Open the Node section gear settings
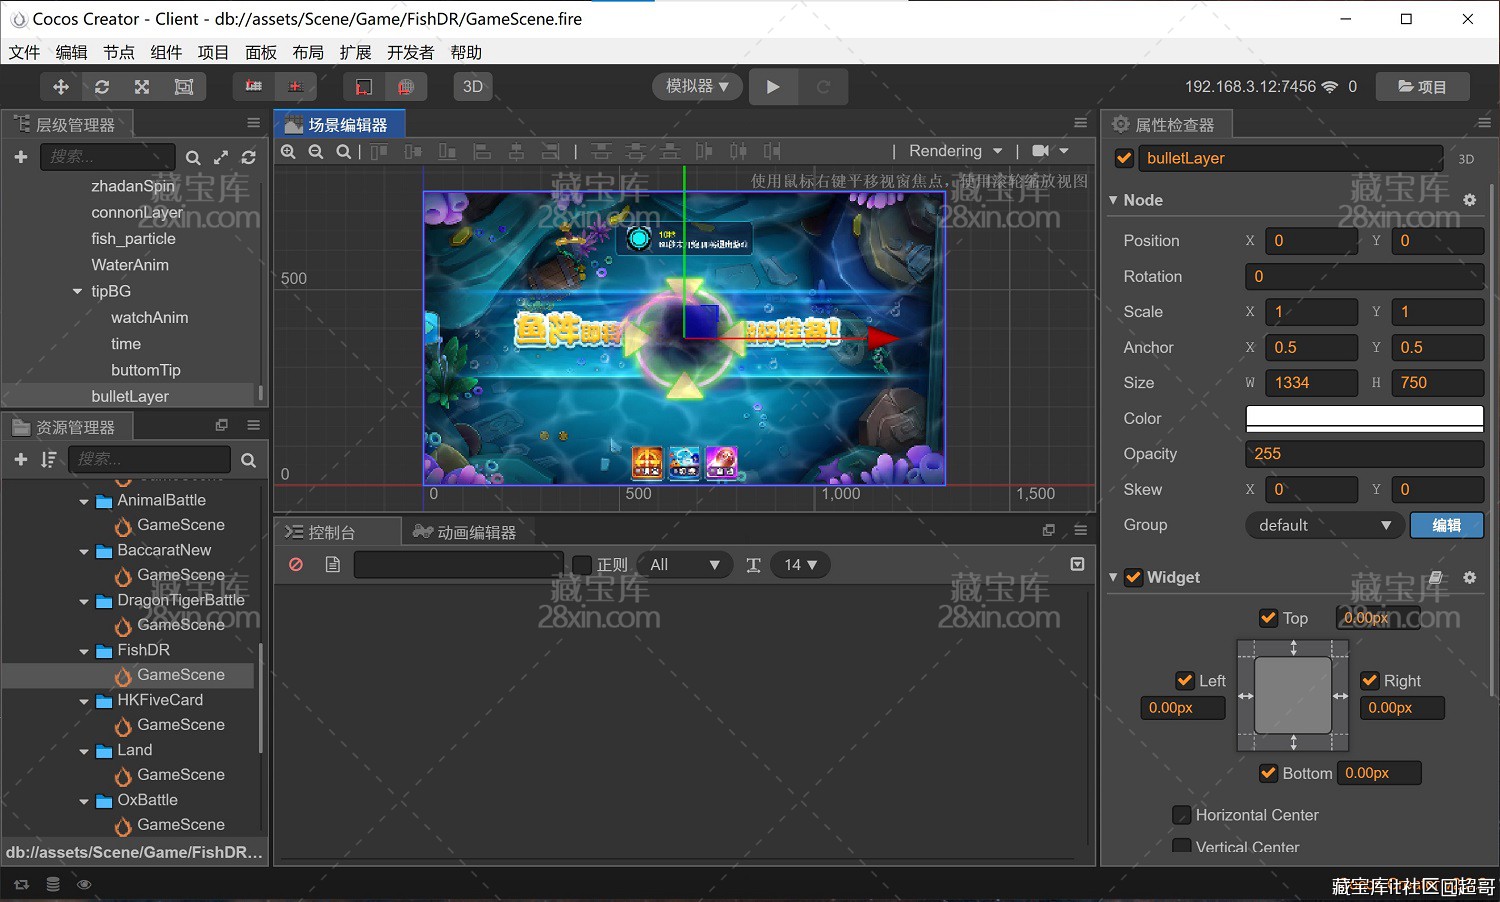 pos(1469,200)
